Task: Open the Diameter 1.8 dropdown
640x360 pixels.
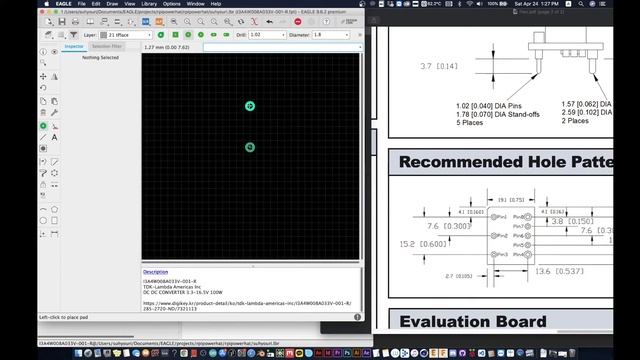Action: pos(331,35)
